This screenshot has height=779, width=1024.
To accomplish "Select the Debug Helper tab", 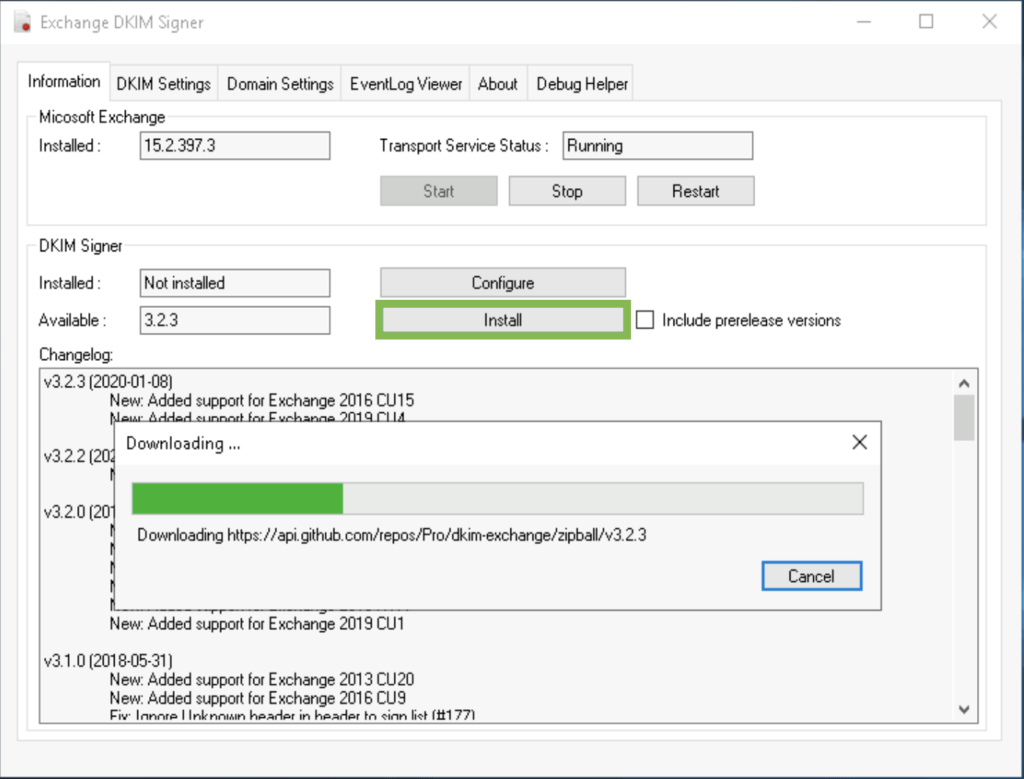I will point(580,83).
